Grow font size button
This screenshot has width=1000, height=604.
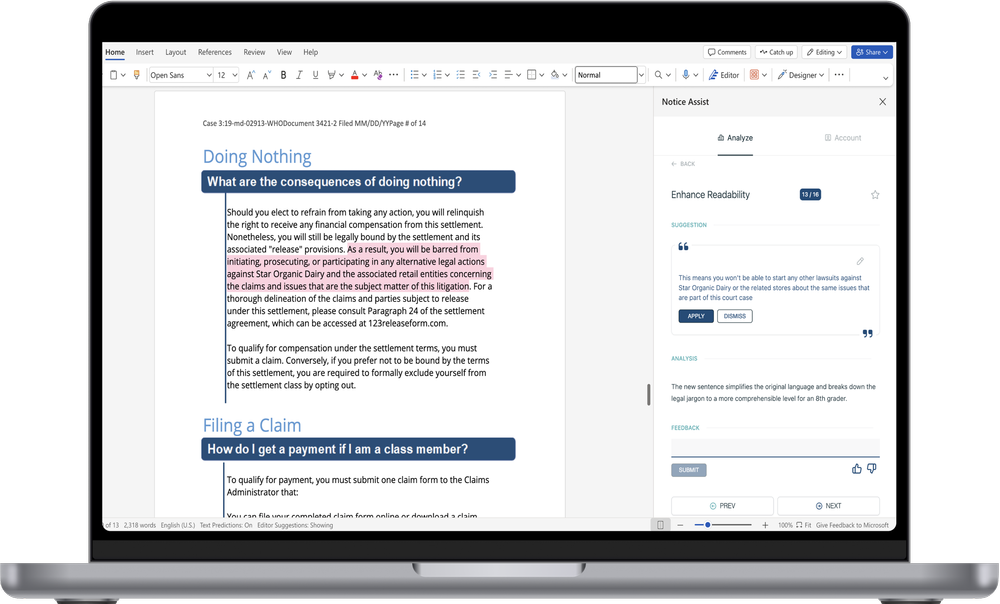[x=251, y=75]
